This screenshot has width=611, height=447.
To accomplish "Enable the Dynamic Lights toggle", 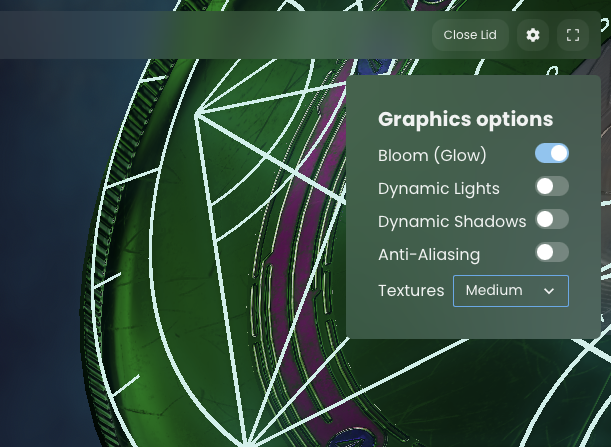I will pos(552,186).
